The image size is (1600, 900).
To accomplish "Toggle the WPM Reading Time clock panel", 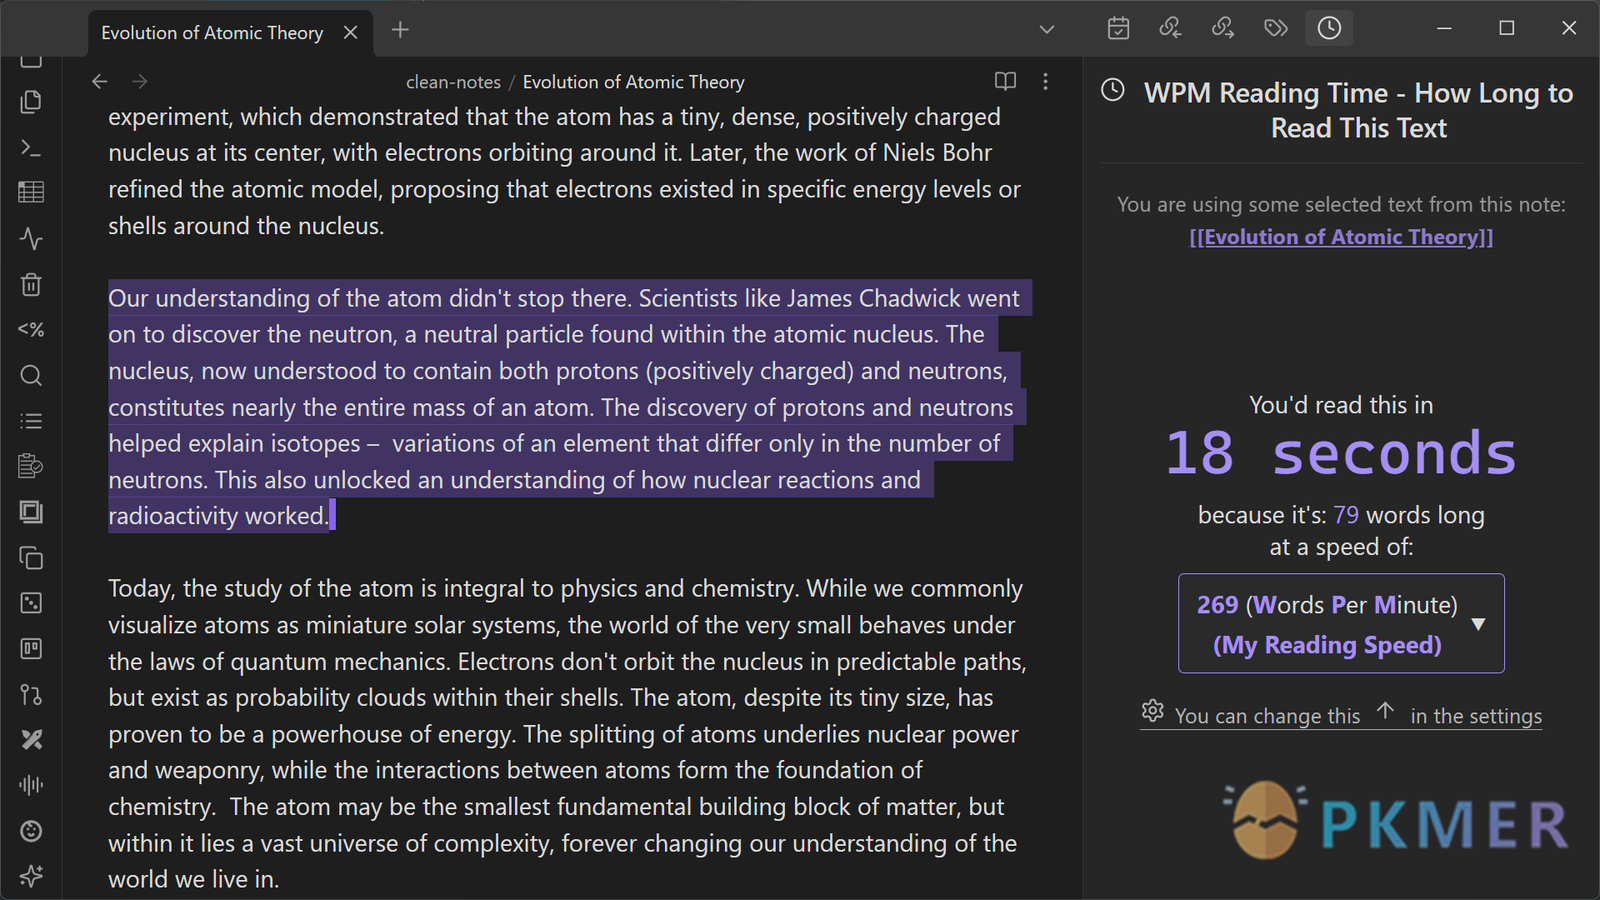I will pyautogui.click(x=1328, y=28).
